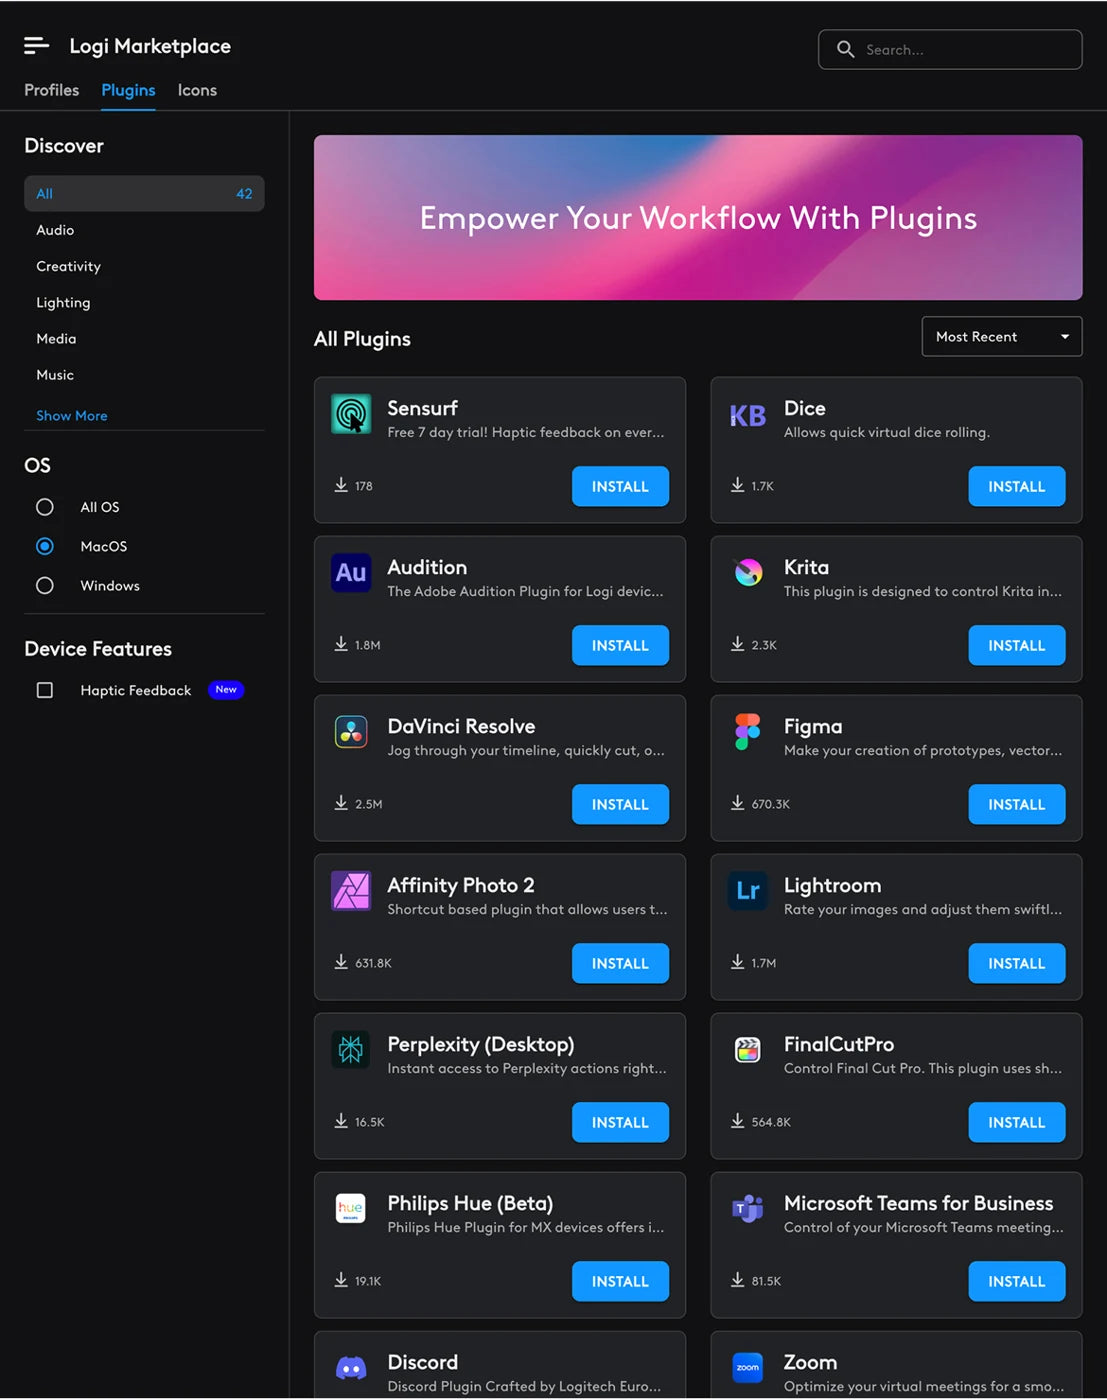The width and height of the screenshot is (1107, 1400).
Task: Select the MacOS radio button
Action: pos(44,546)
